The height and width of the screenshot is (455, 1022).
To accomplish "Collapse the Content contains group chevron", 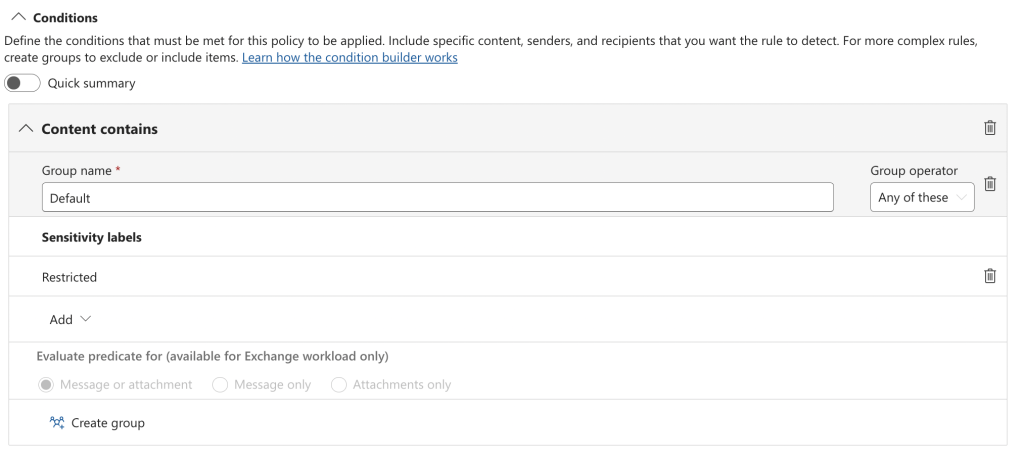I will tap(25, 129).
